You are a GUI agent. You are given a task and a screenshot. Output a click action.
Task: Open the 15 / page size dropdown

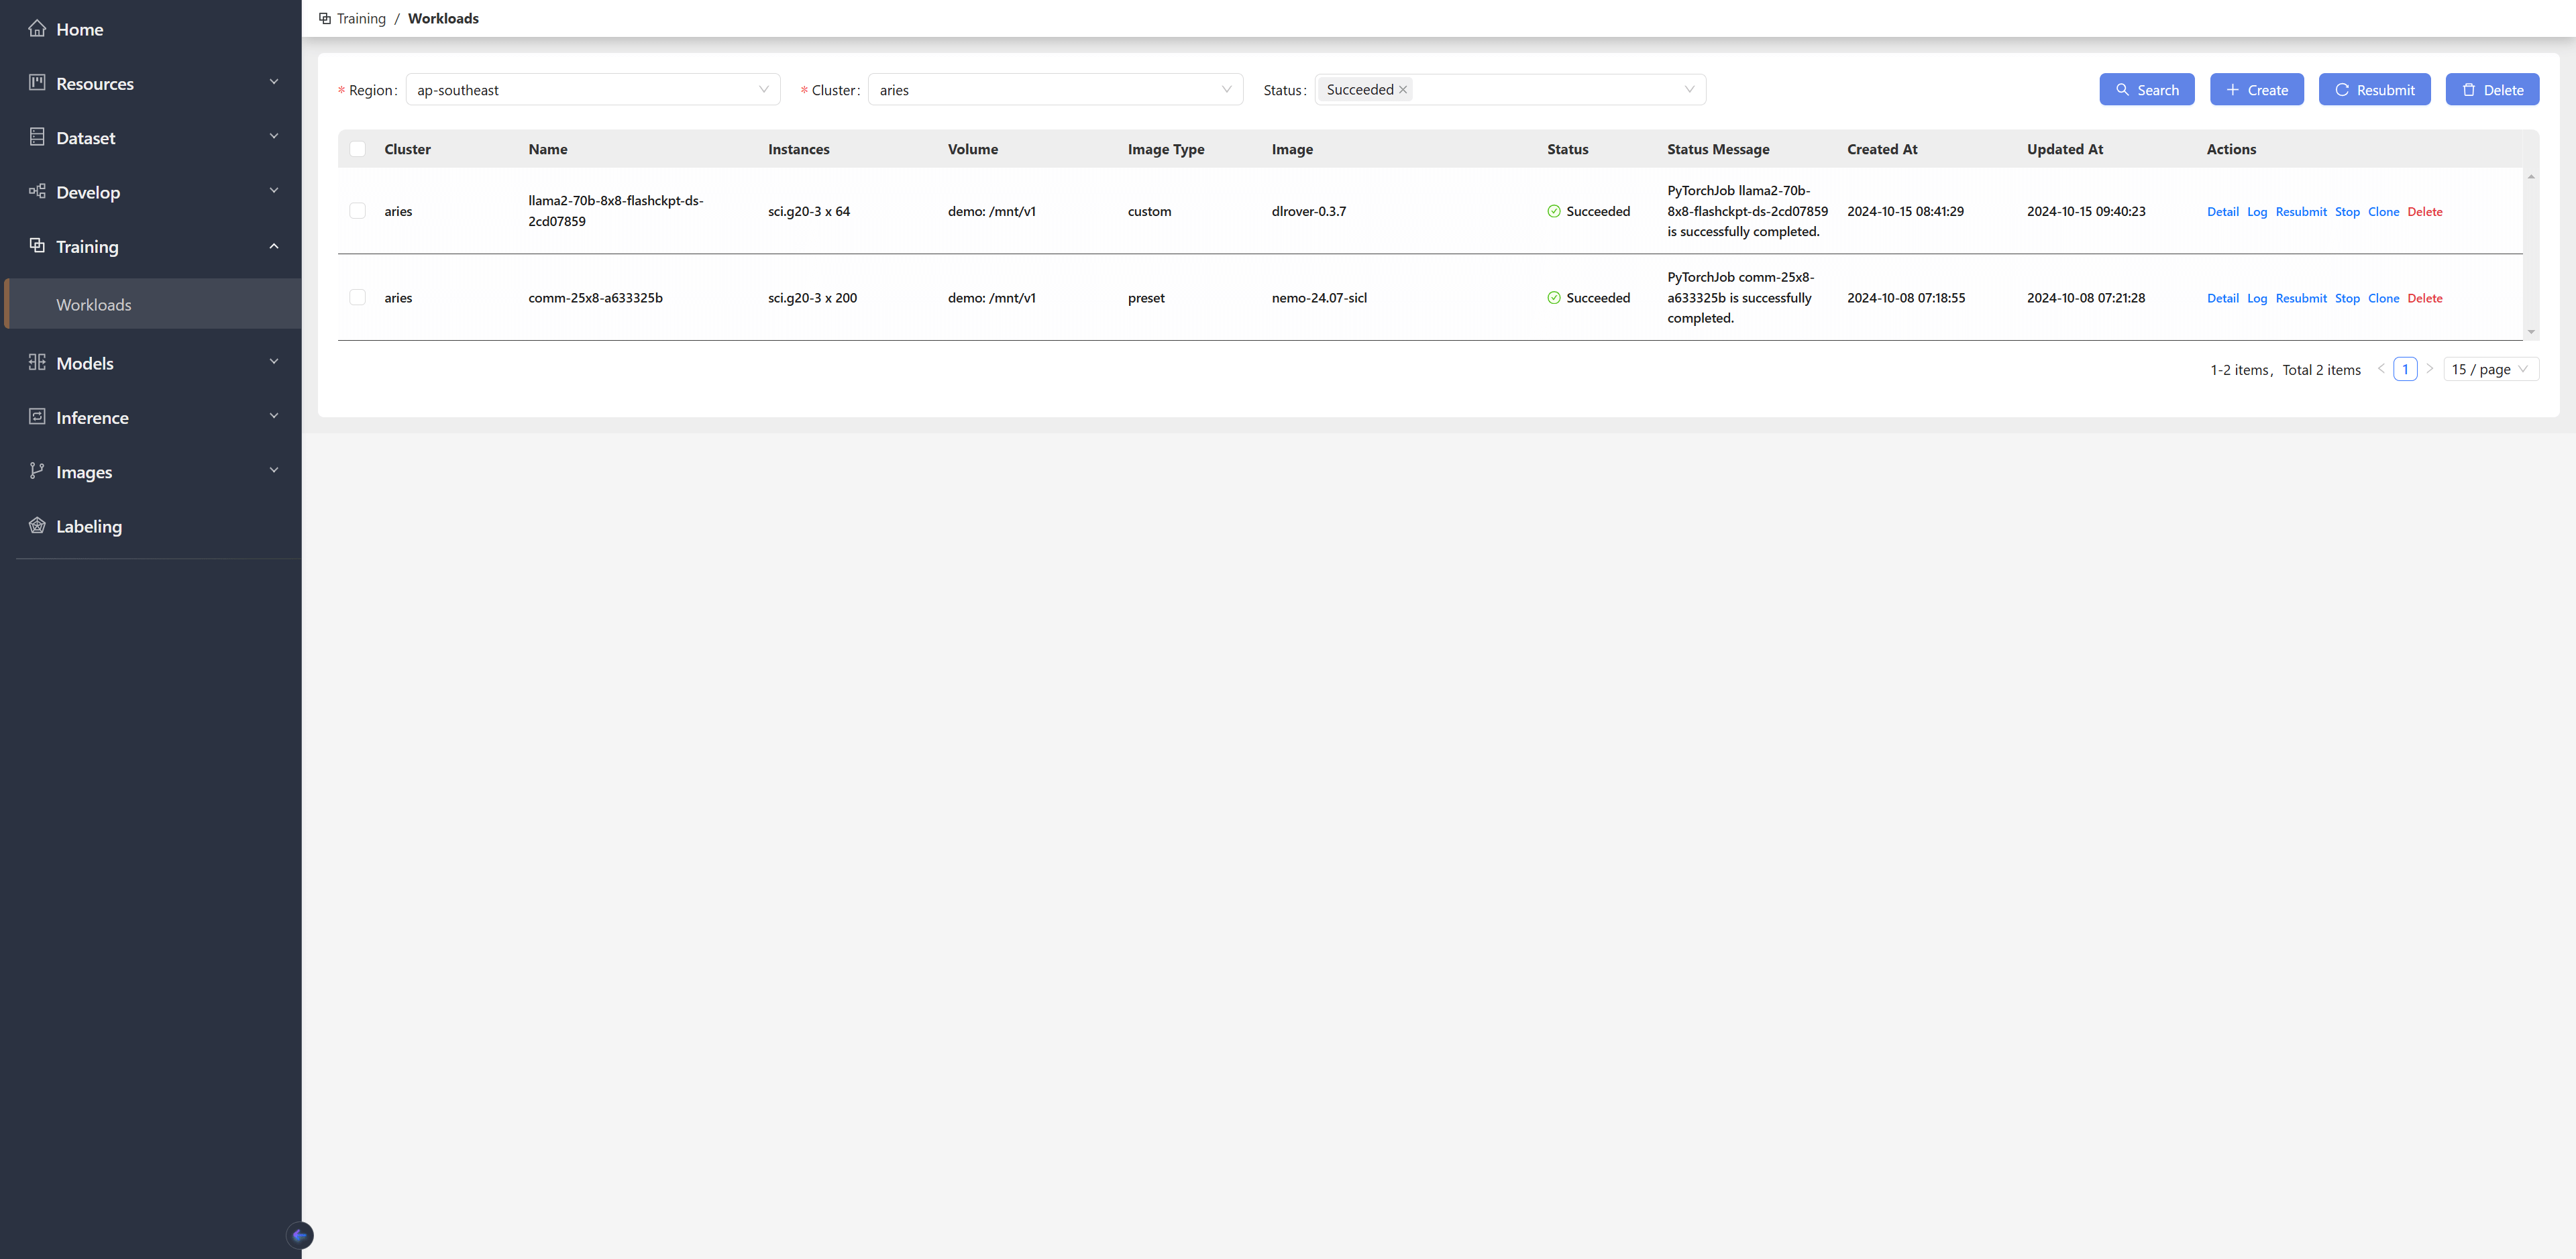(2490, 369)
